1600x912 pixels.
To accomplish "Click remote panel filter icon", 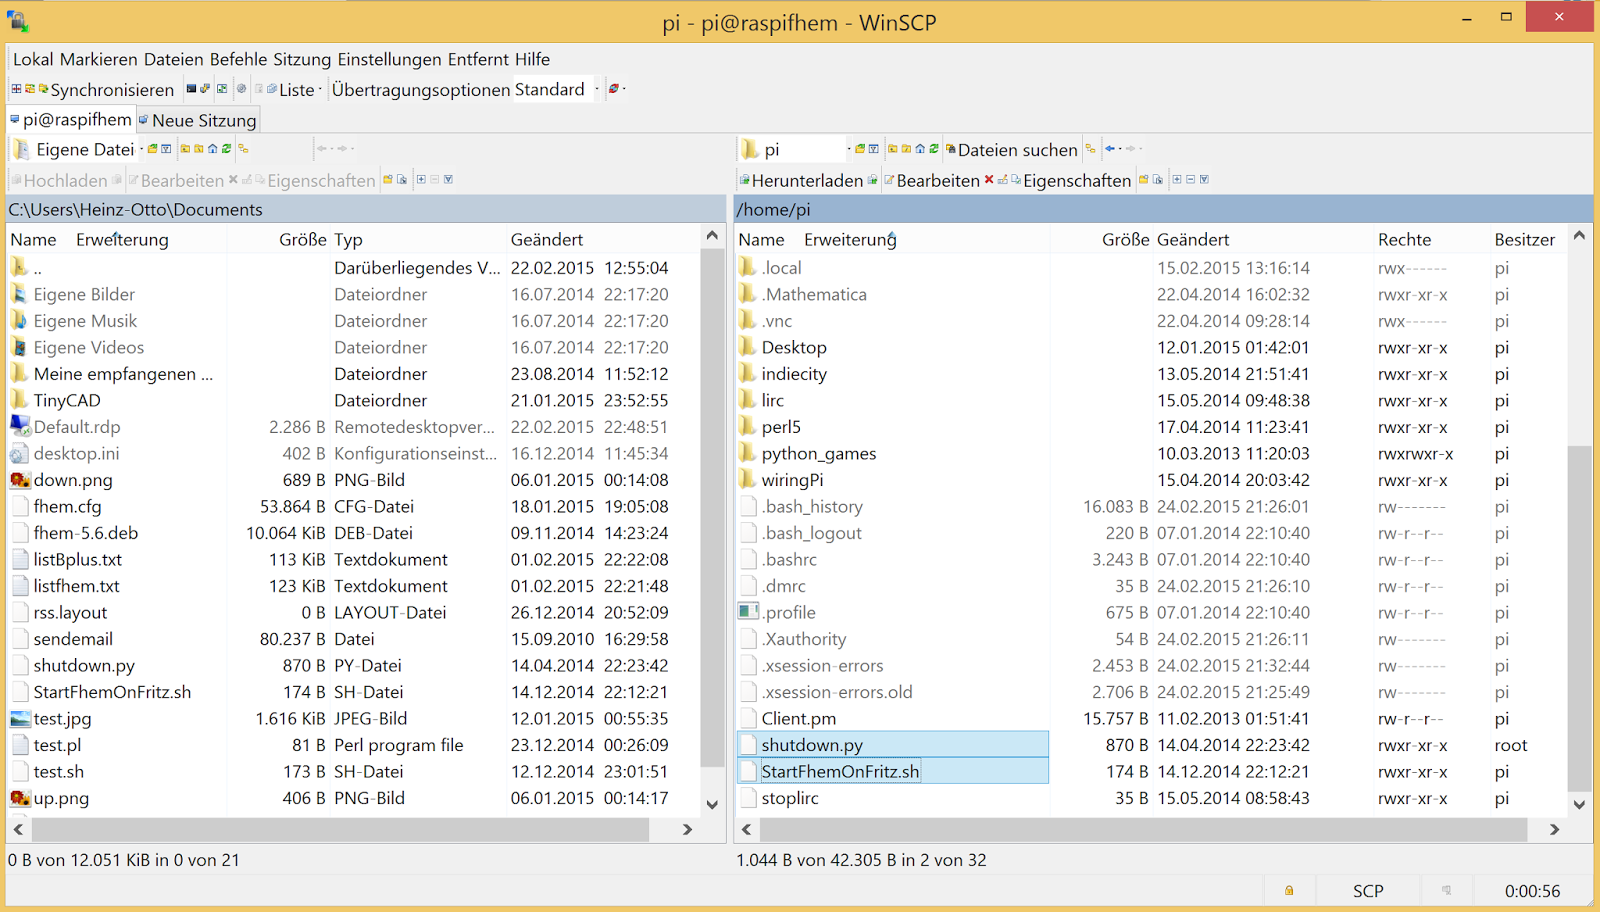I will pos(873,149).
